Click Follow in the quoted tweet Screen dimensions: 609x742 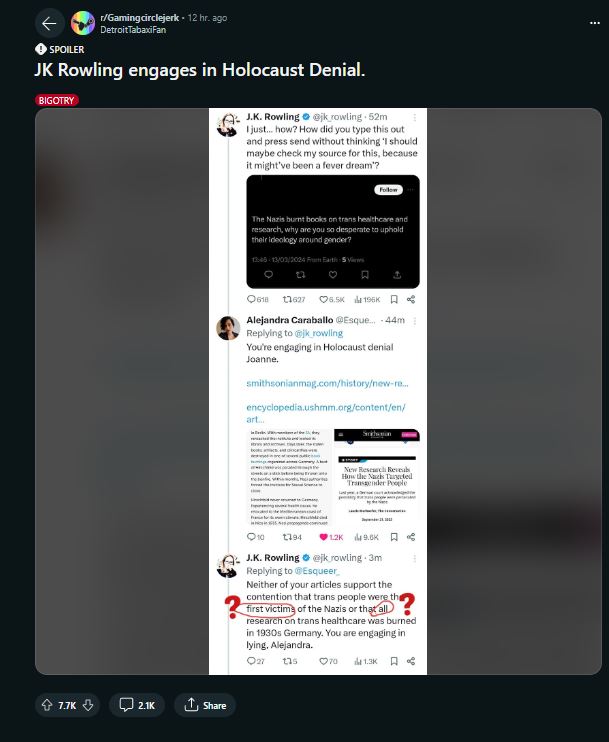click(x=388, y=190)
